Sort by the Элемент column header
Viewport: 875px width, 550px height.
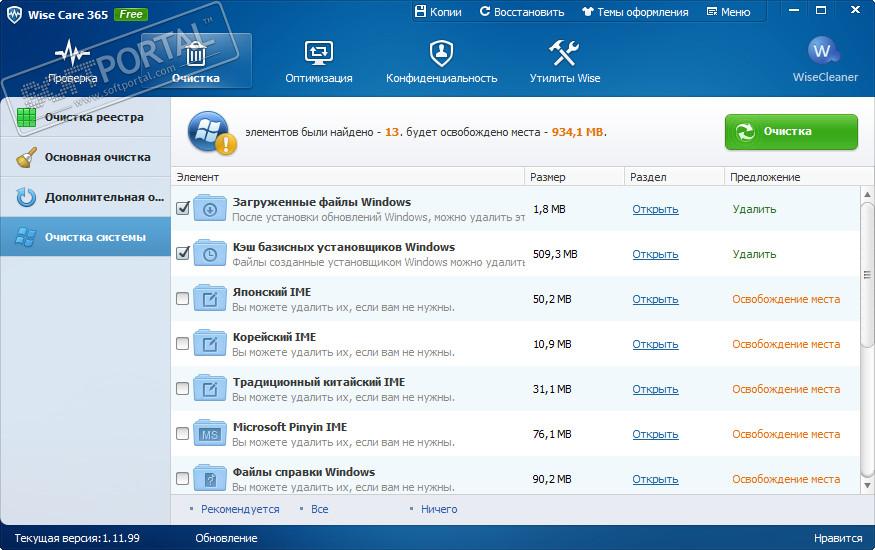tap(348, 177)
